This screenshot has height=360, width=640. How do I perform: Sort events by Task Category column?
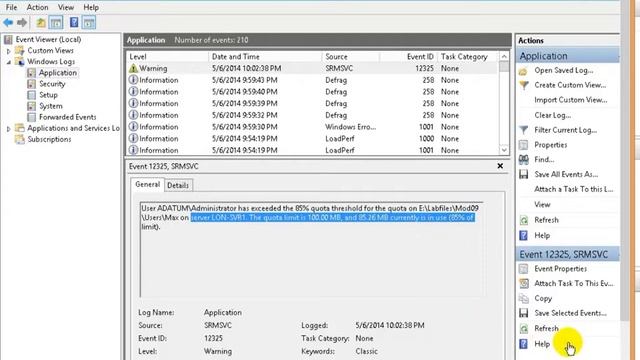click(x=468, y=57)
